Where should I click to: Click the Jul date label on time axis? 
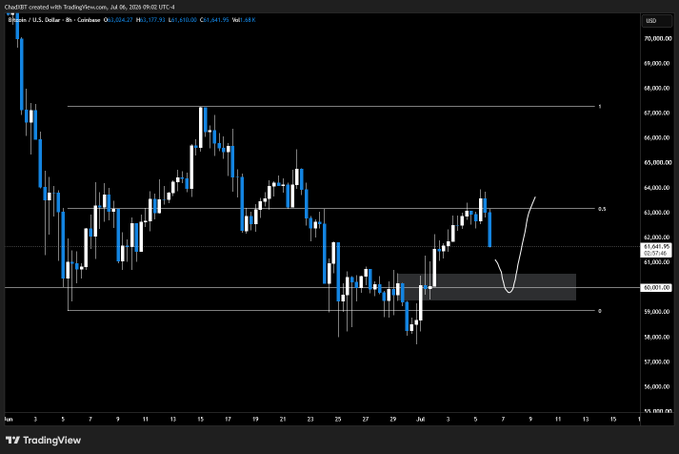point(420,419)
